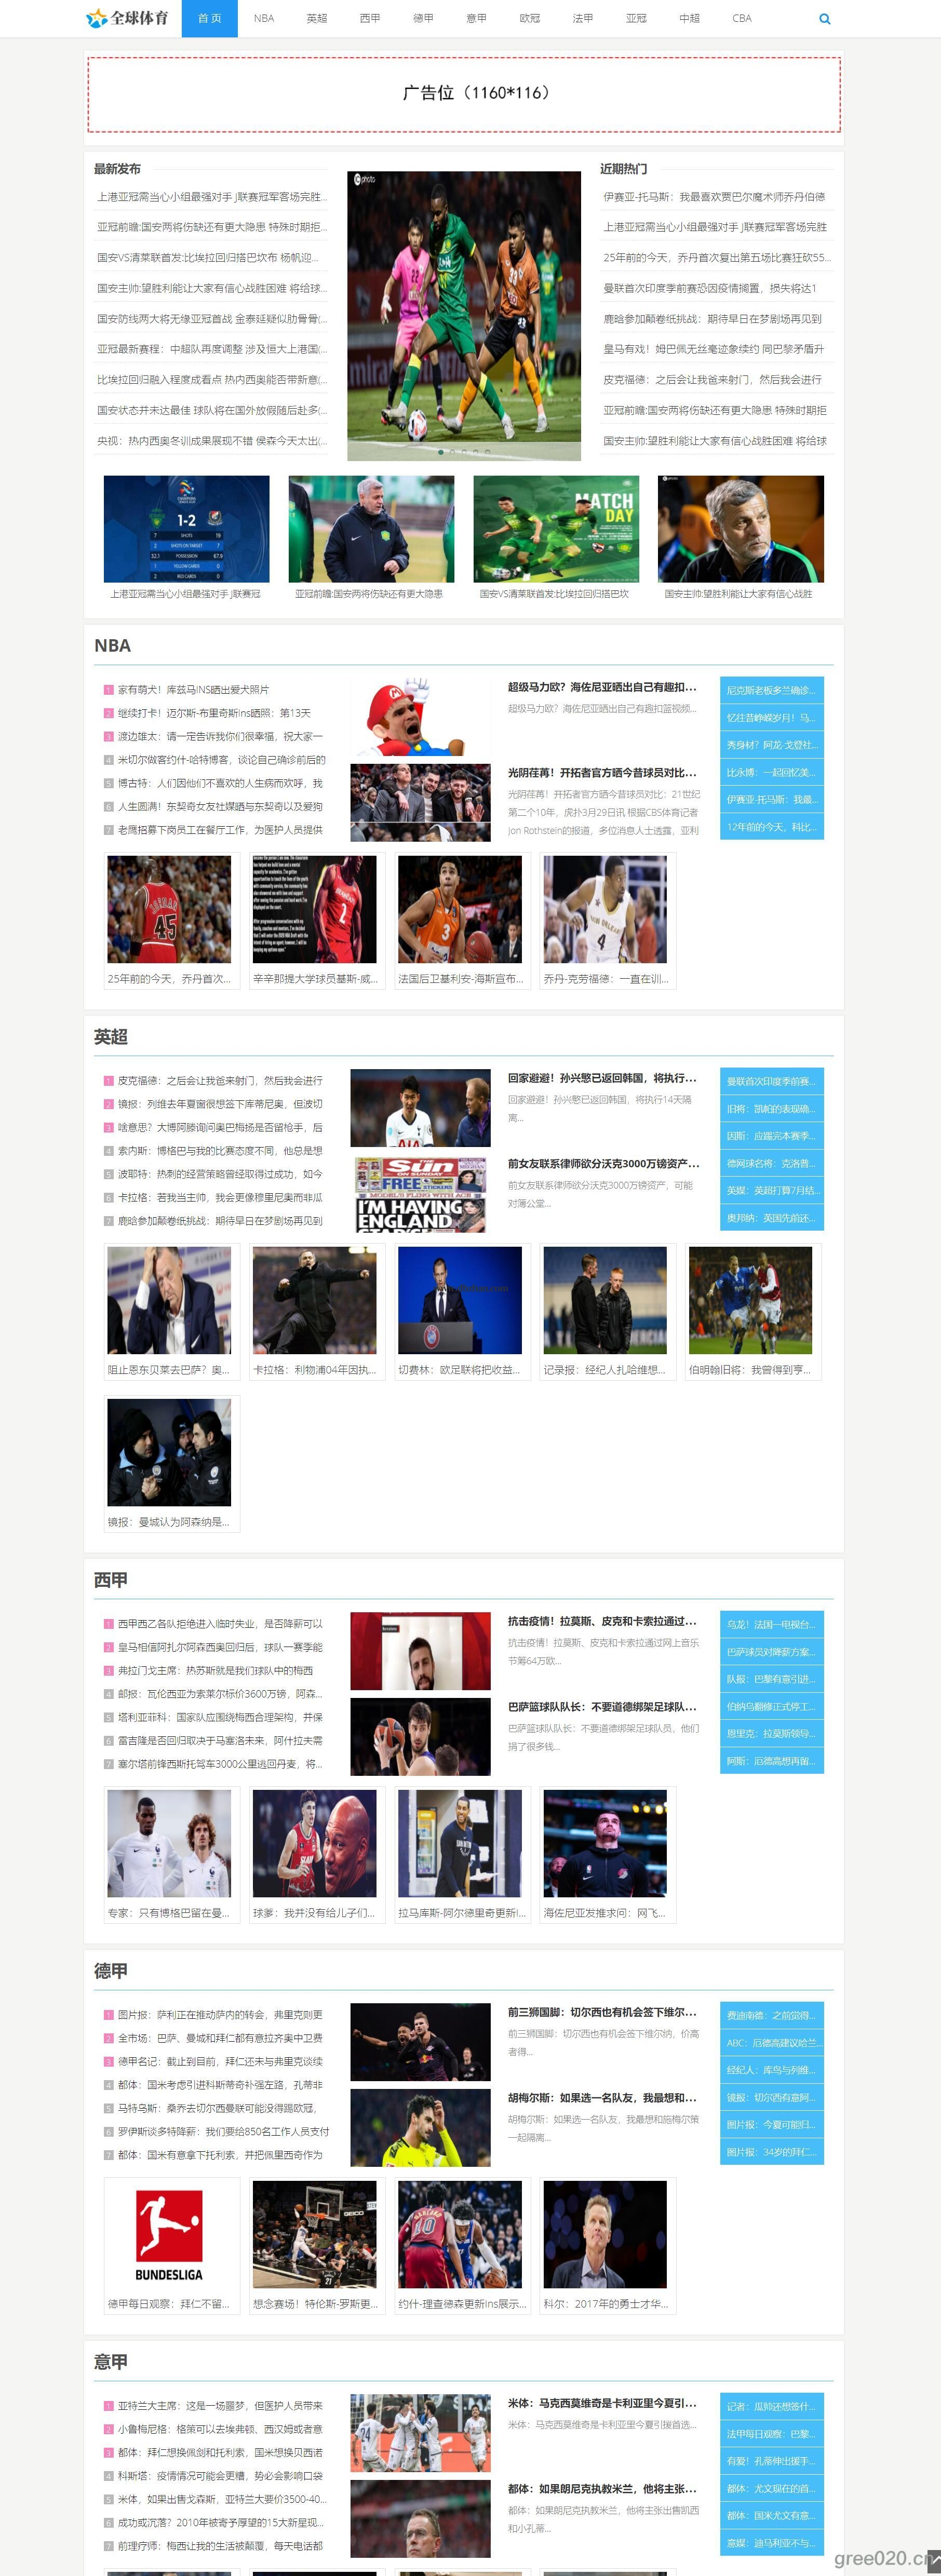Select the 欧冠 menu item

[x=530, y=19]
